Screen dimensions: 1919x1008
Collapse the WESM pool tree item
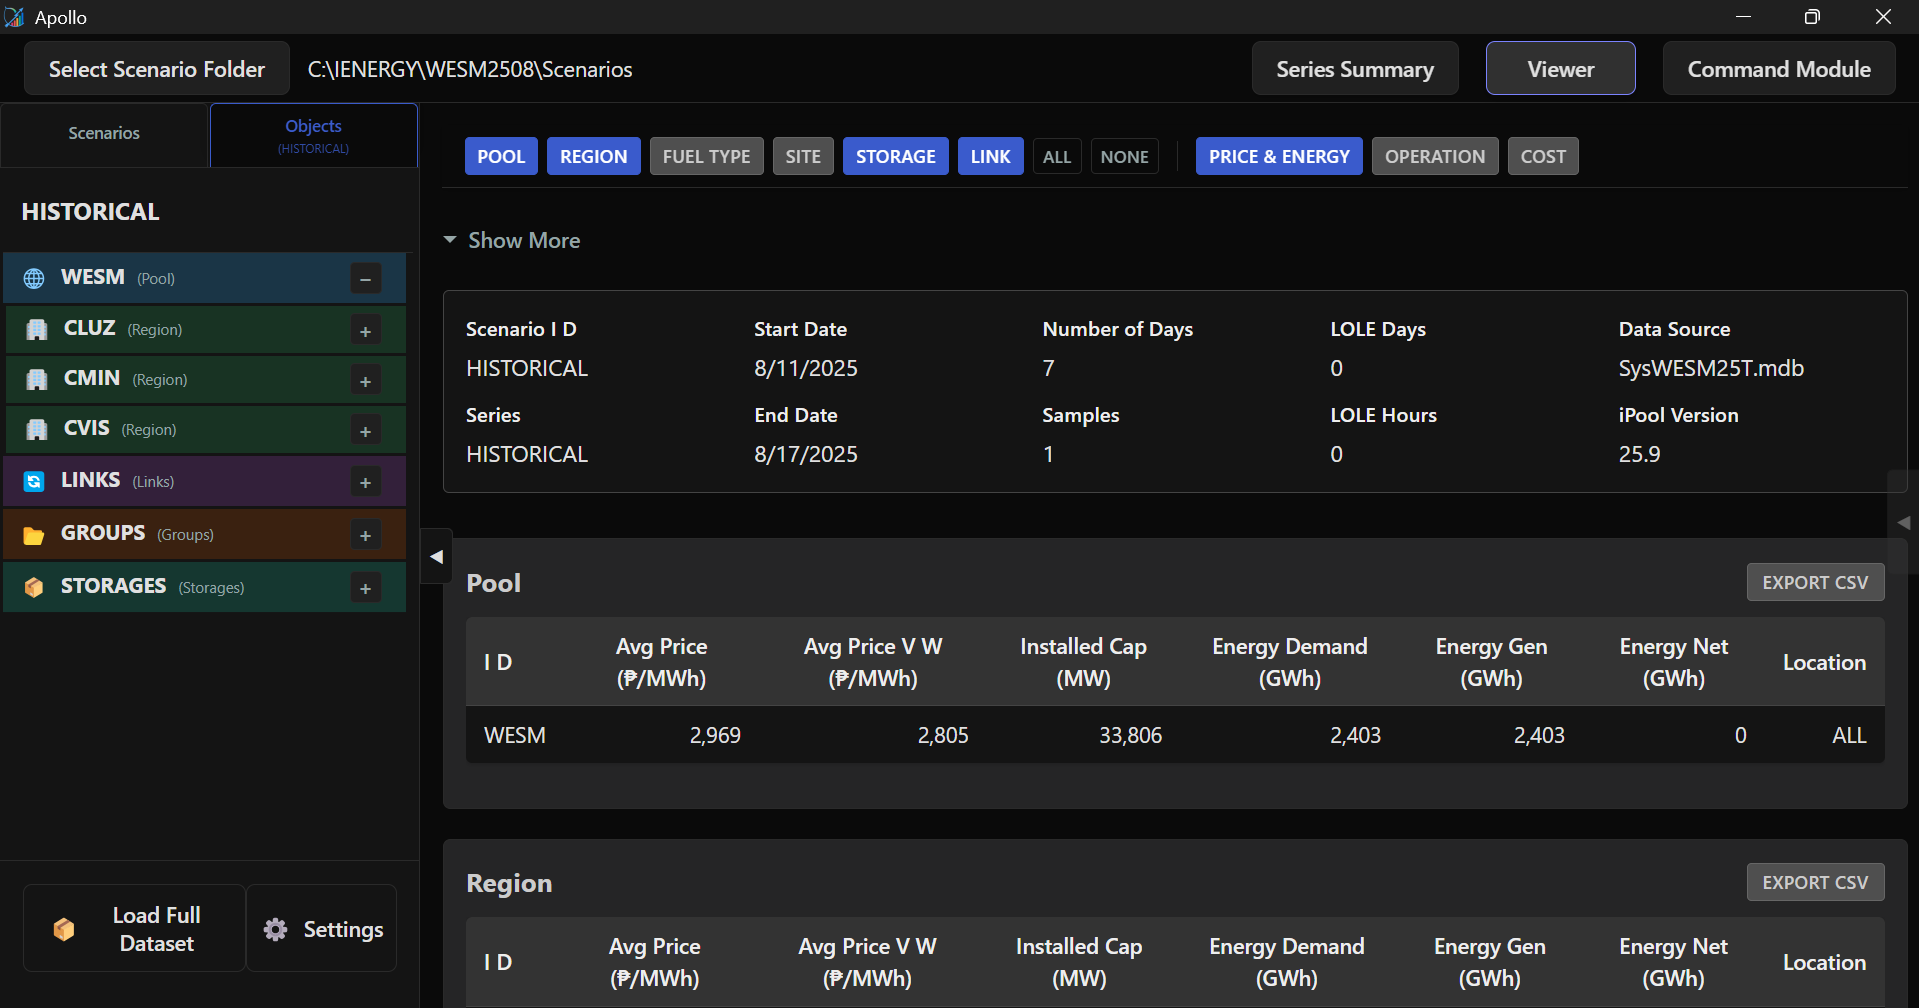click(365, 279)
